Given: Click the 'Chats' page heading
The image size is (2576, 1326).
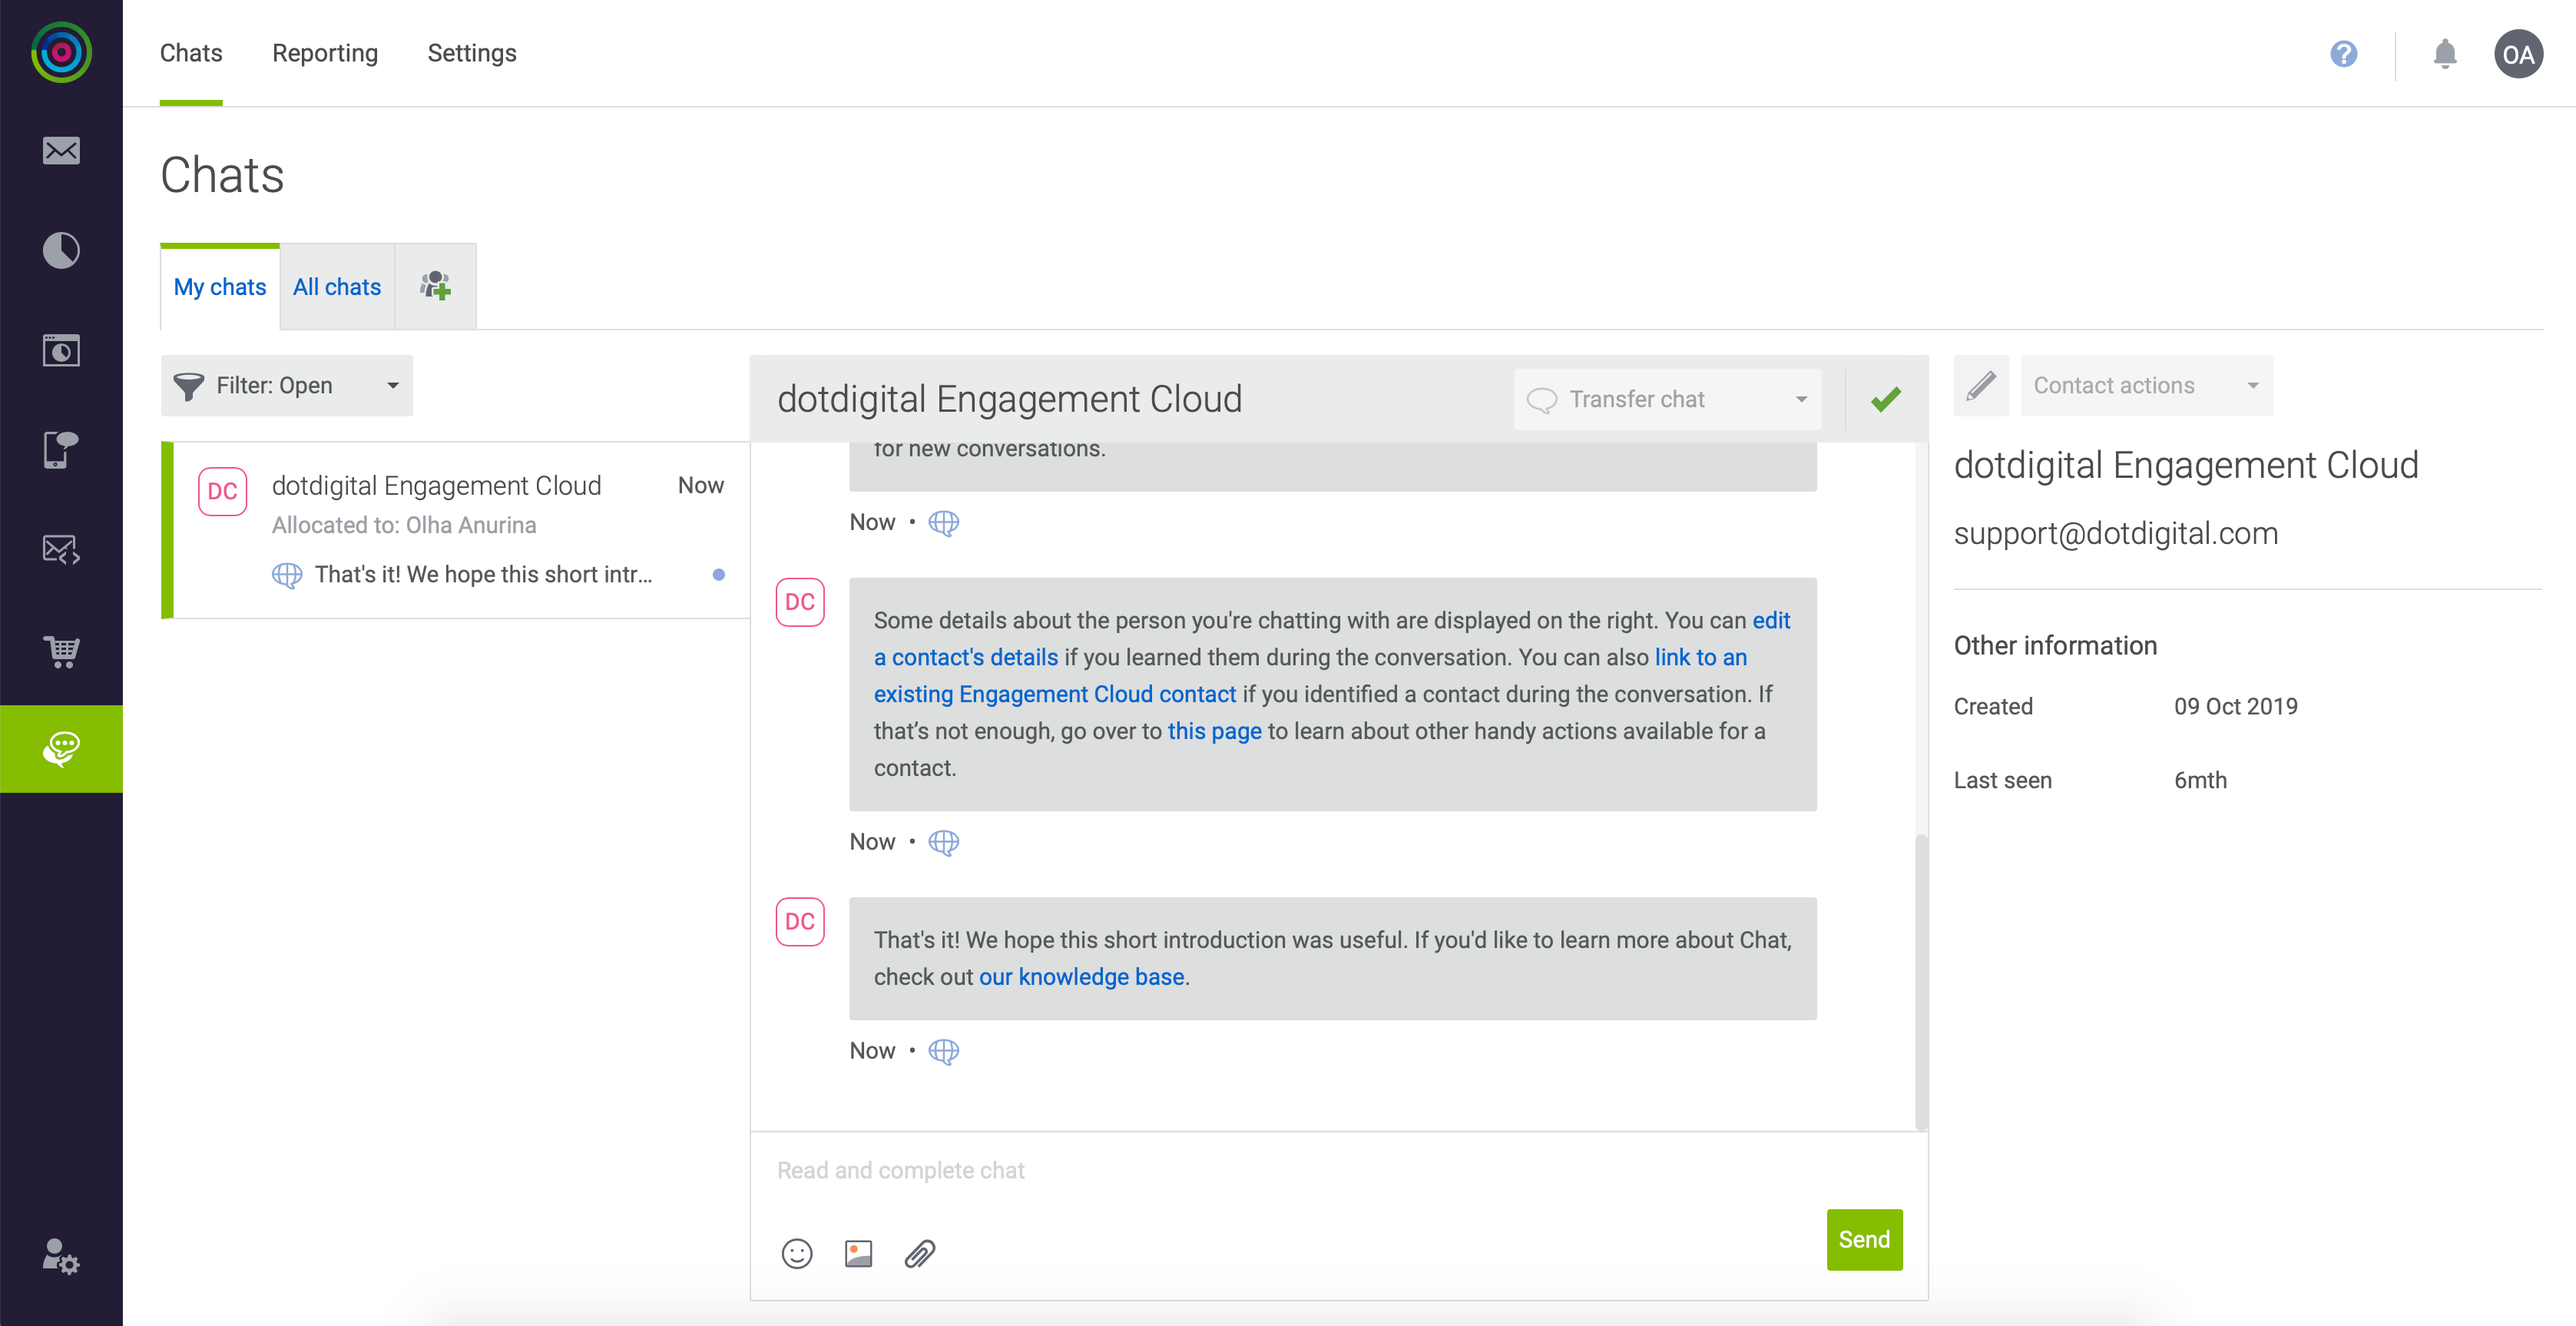Looking at the screenshot, I should point(222,175).
